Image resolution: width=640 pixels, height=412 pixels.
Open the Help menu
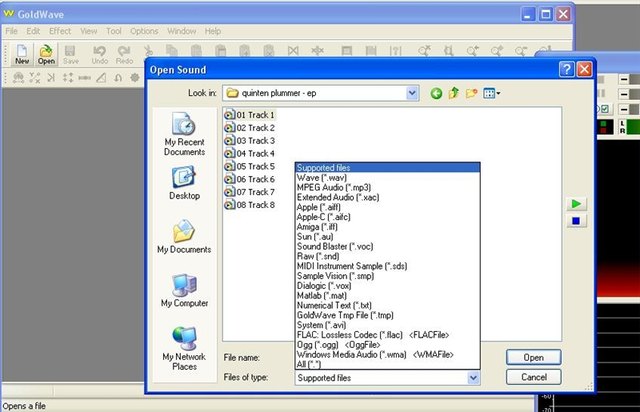pos(213,31)
